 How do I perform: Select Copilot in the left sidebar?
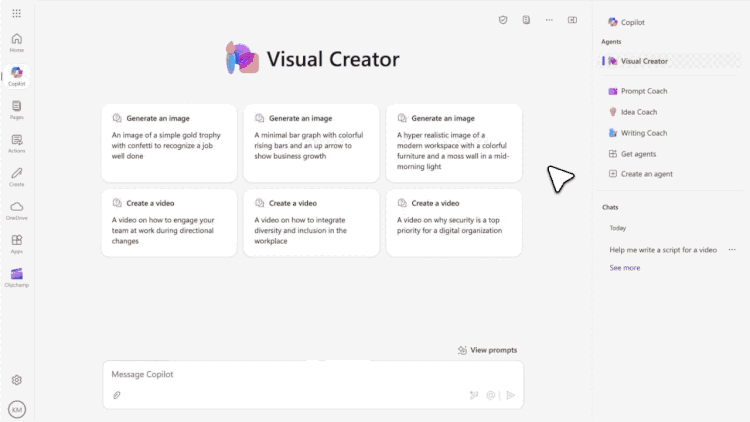click(17, 76)
